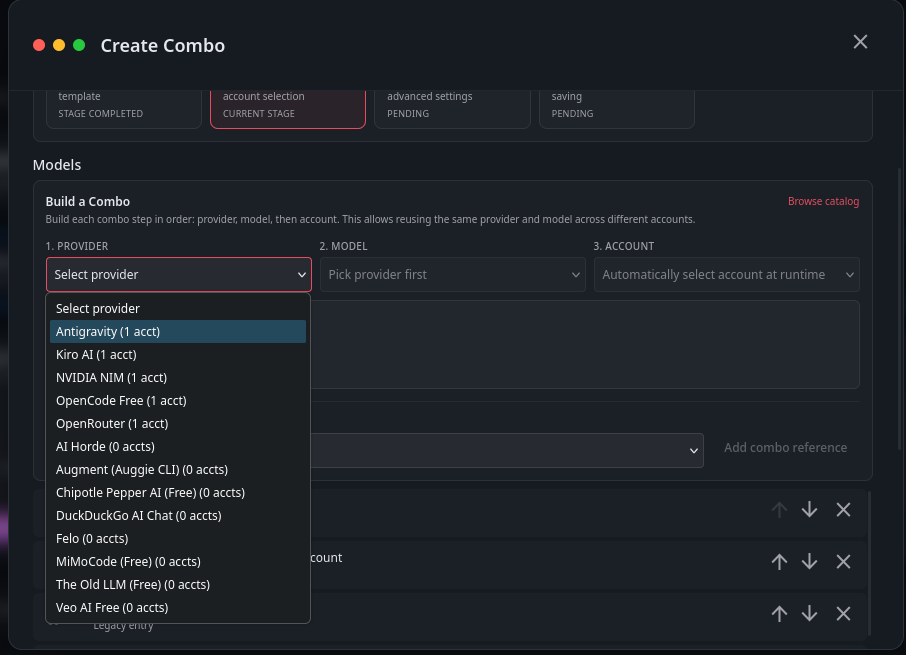The width and height of the screenshot is (906, 655).
Task: Click the red traffic-light dot
Action: [39, 45]
